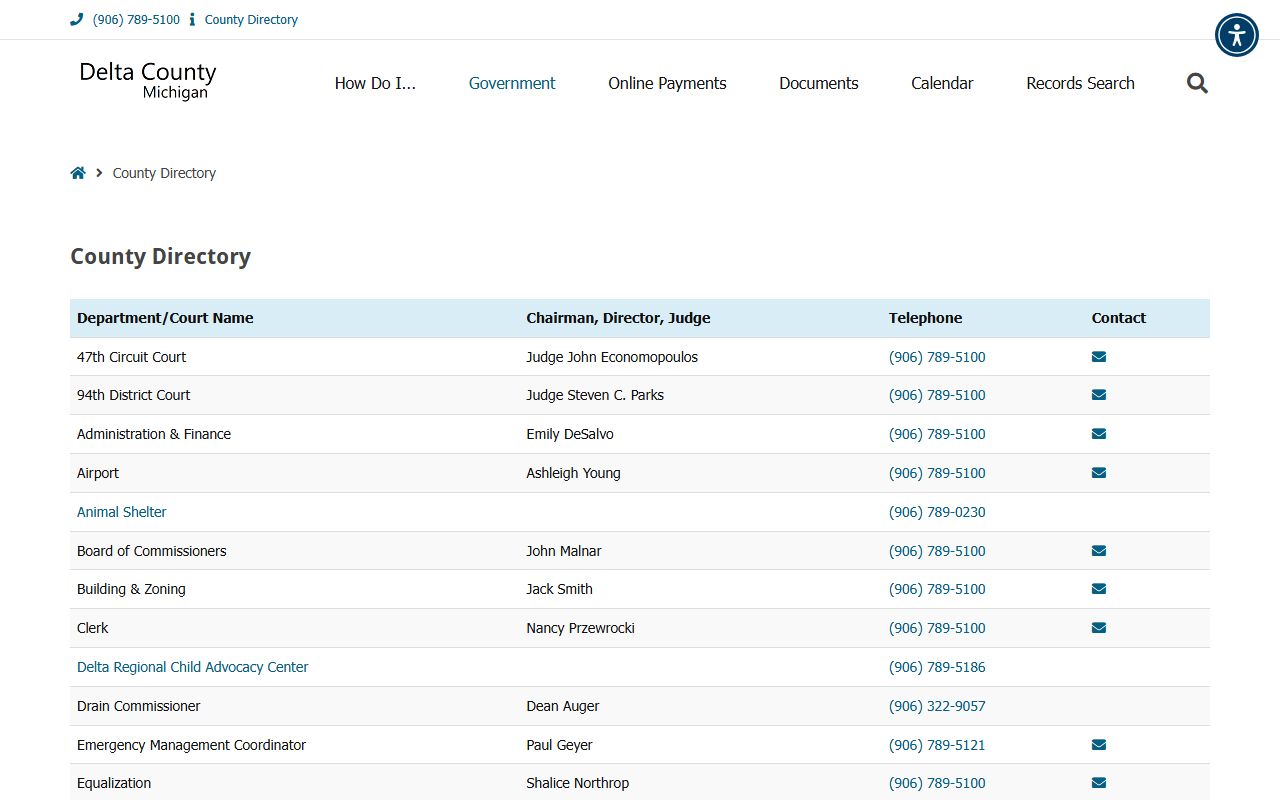Email the 94th District Court
The height and width of the screenshot is (800, 1280).
tap(1099, 395)
